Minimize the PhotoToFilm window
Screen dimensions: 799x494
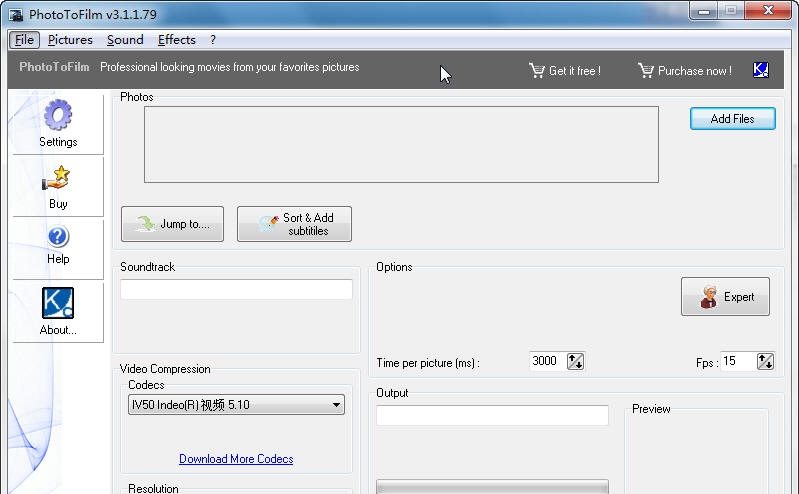(704, 11)
